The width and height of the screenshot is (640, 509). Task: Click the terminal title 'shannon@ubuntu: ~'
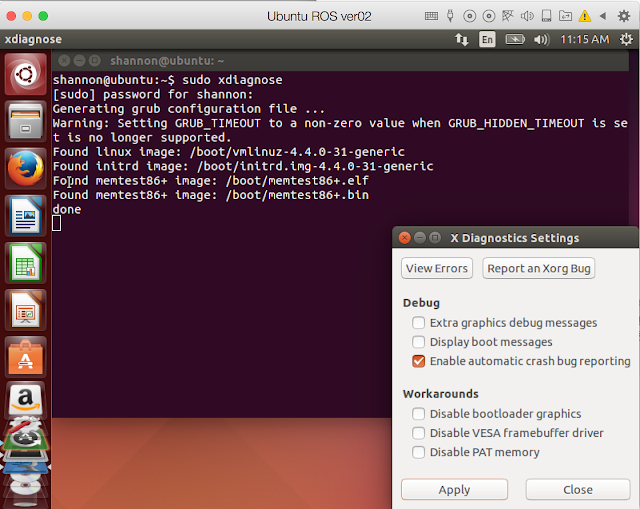pos(167,61)
